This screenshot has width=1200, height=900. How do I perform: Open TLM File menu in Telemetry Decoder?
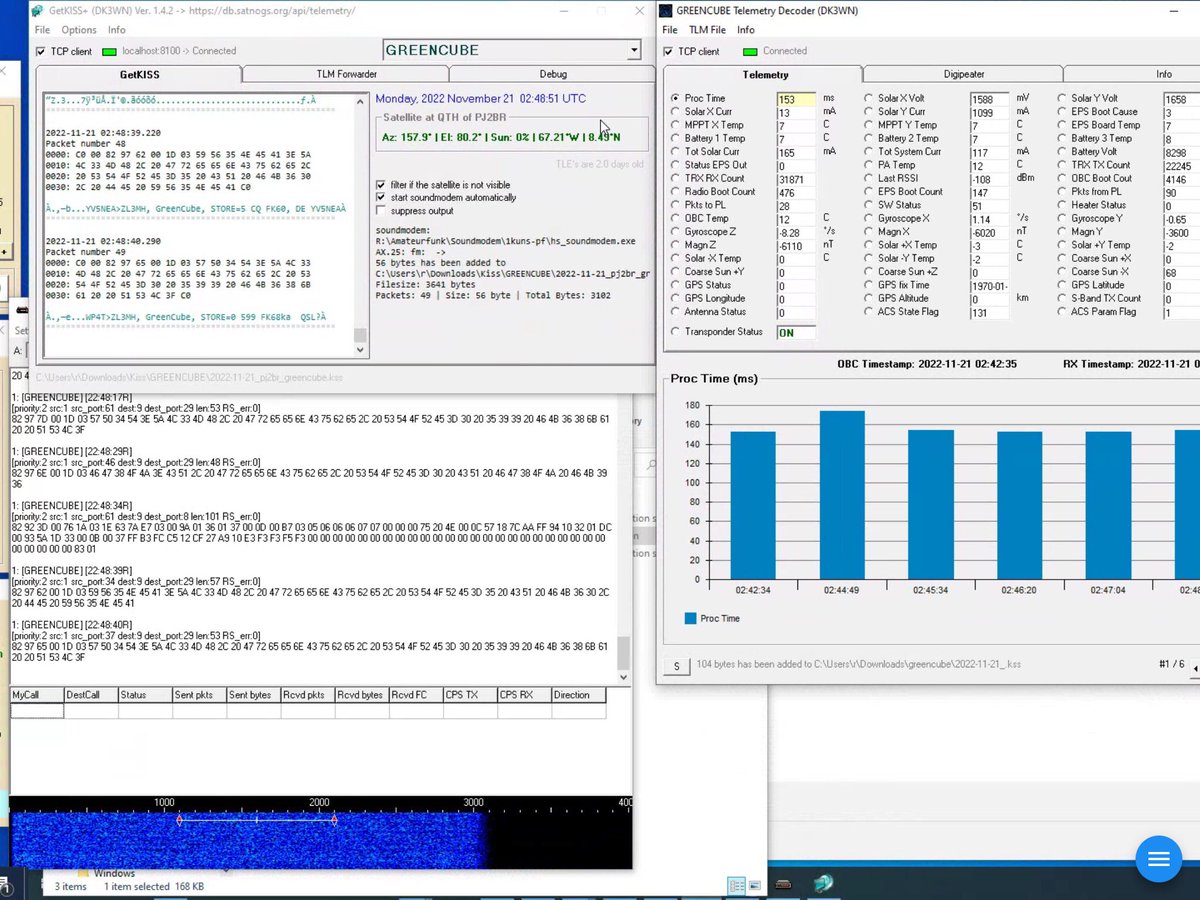click(707, 30)
